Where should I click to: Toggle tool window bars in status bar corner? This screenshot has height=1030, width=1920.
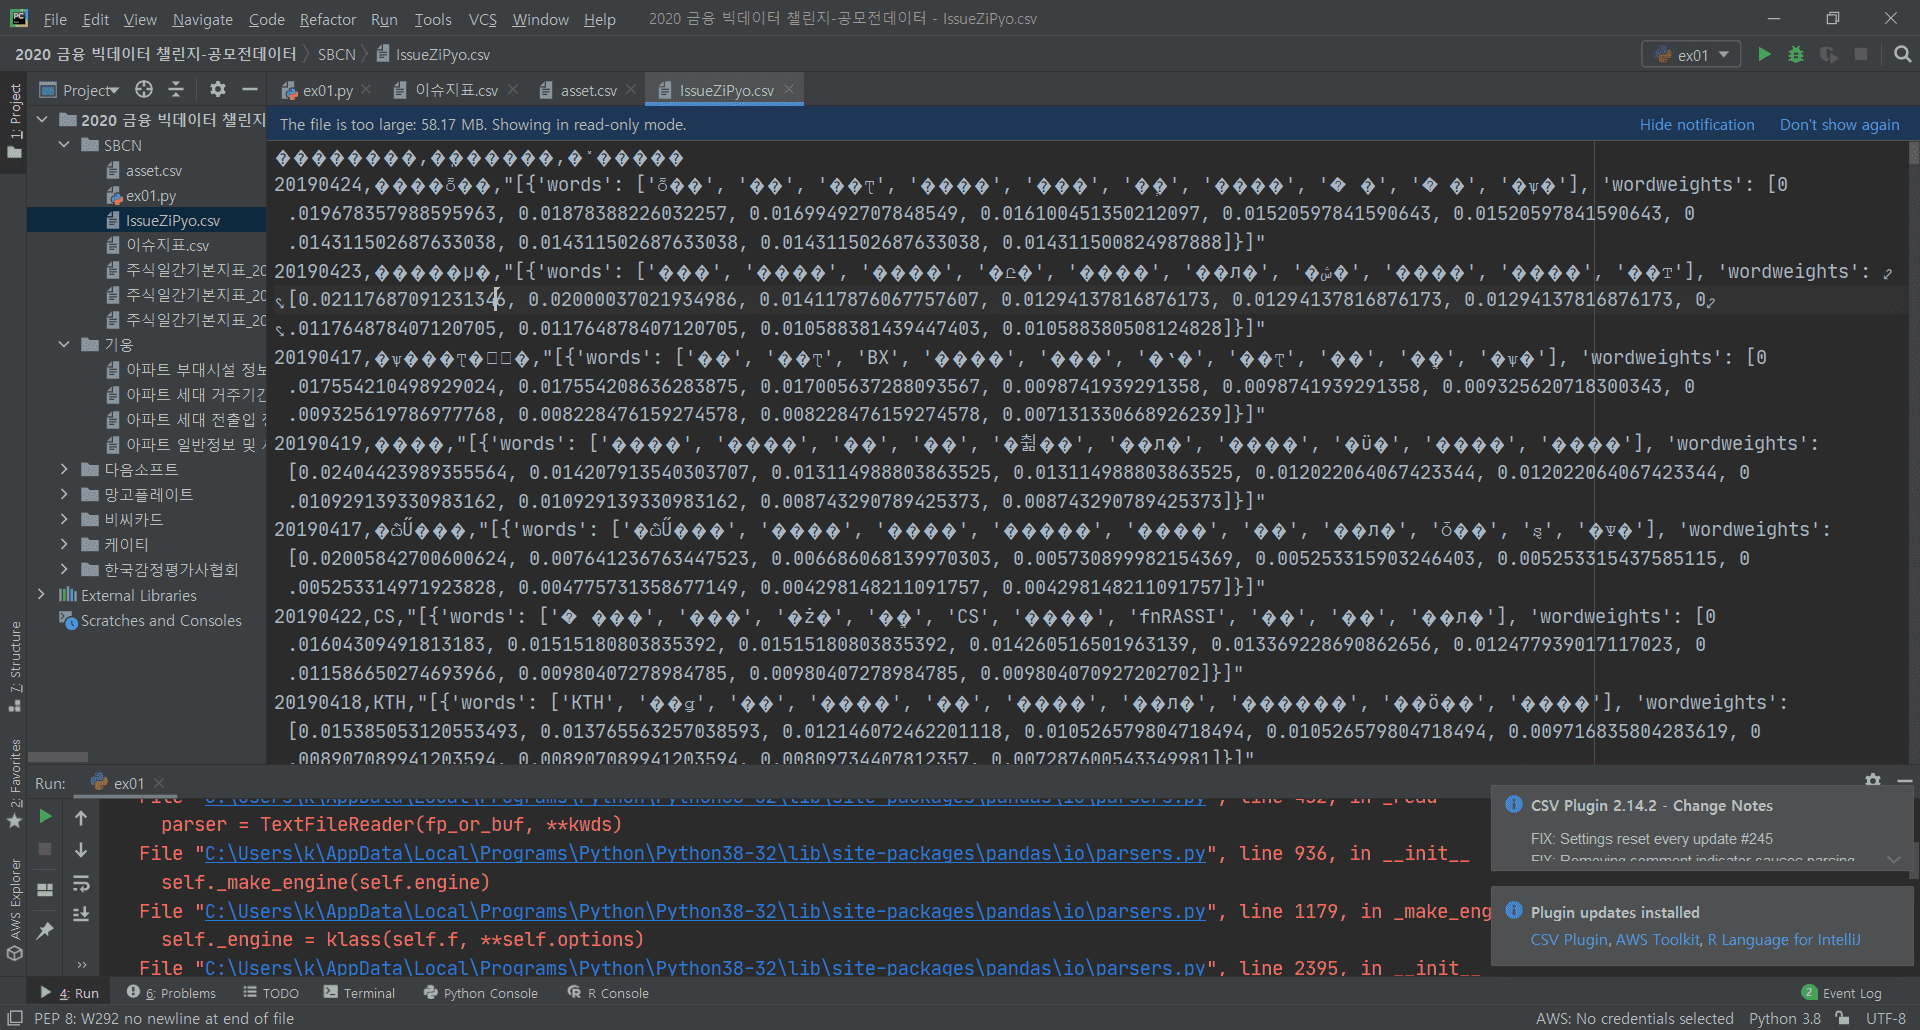coord(15,1018)
